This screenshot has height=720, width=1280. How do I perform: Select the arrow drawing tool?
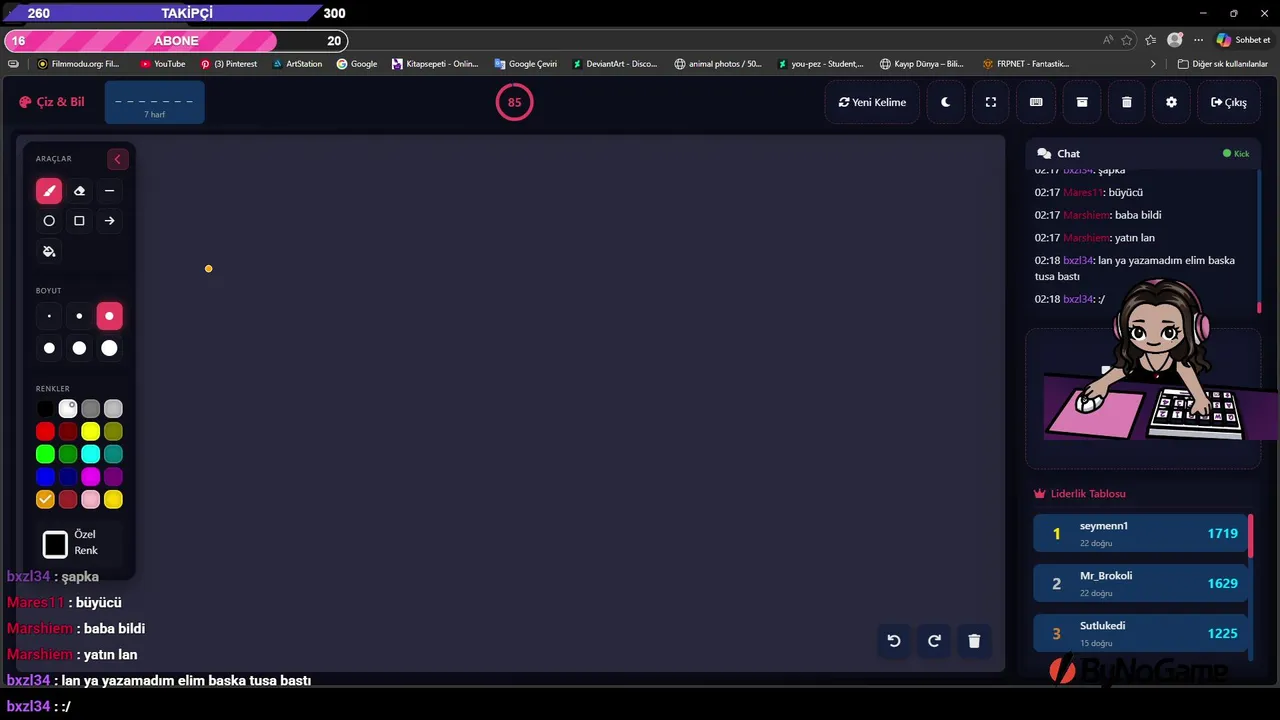(109, 221)
